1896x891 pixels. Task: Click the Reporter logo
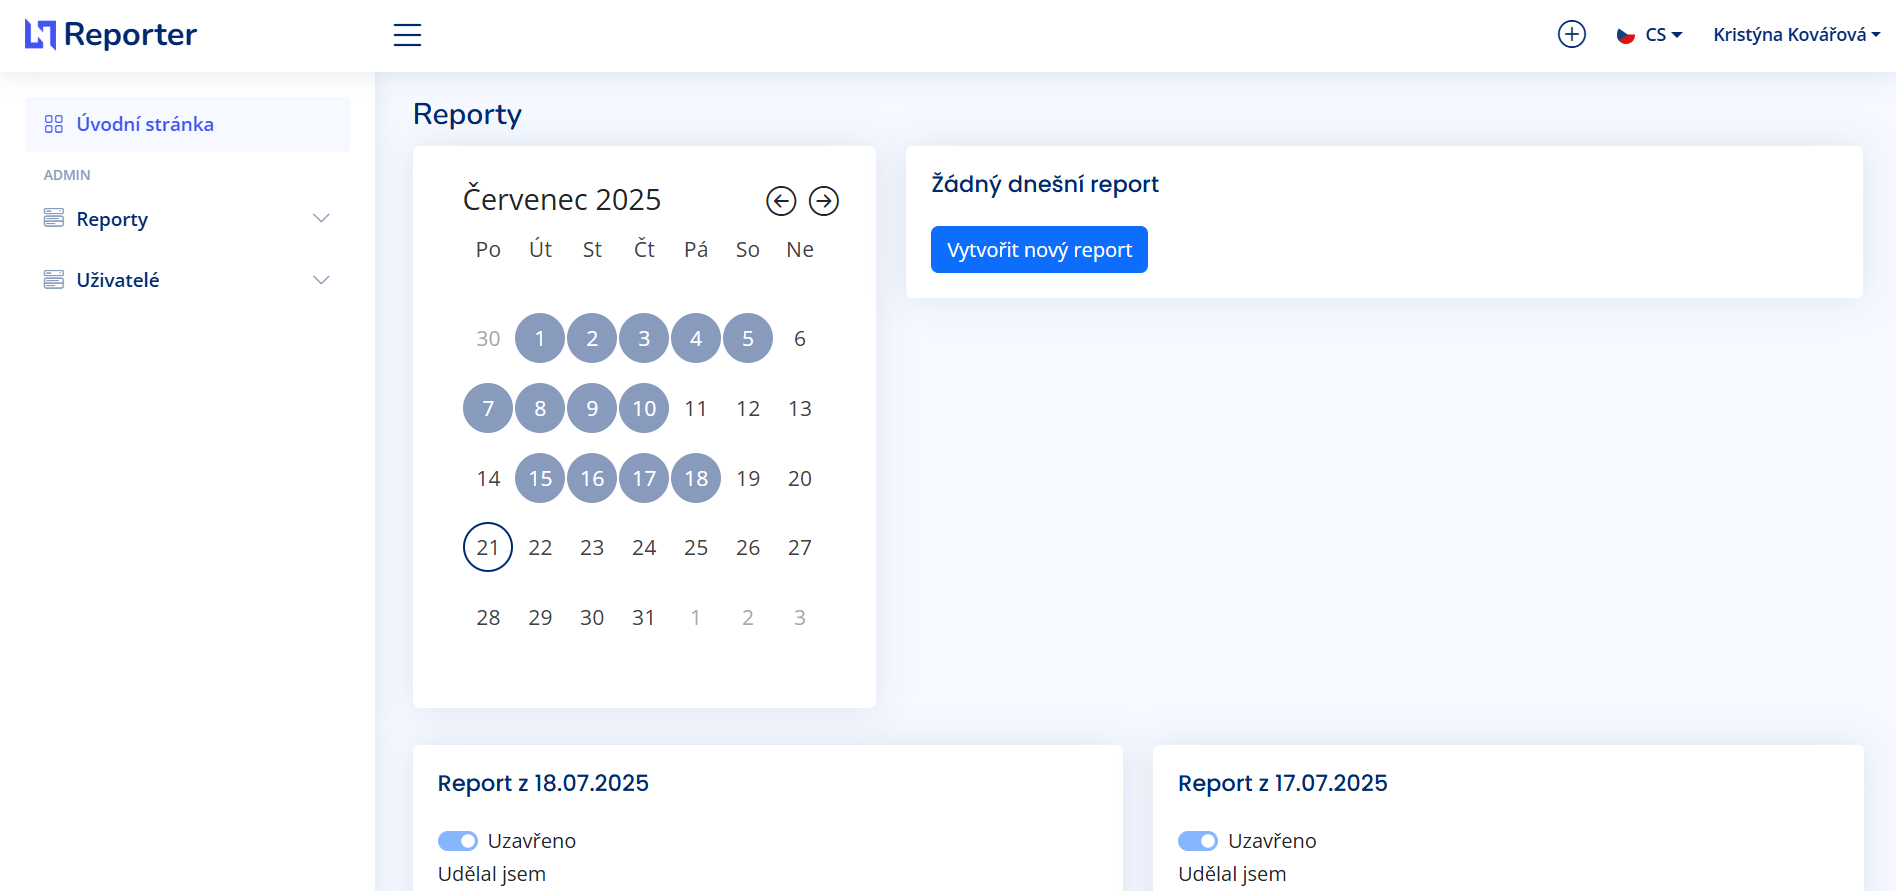pyautogui.click(x=111, y=35)
